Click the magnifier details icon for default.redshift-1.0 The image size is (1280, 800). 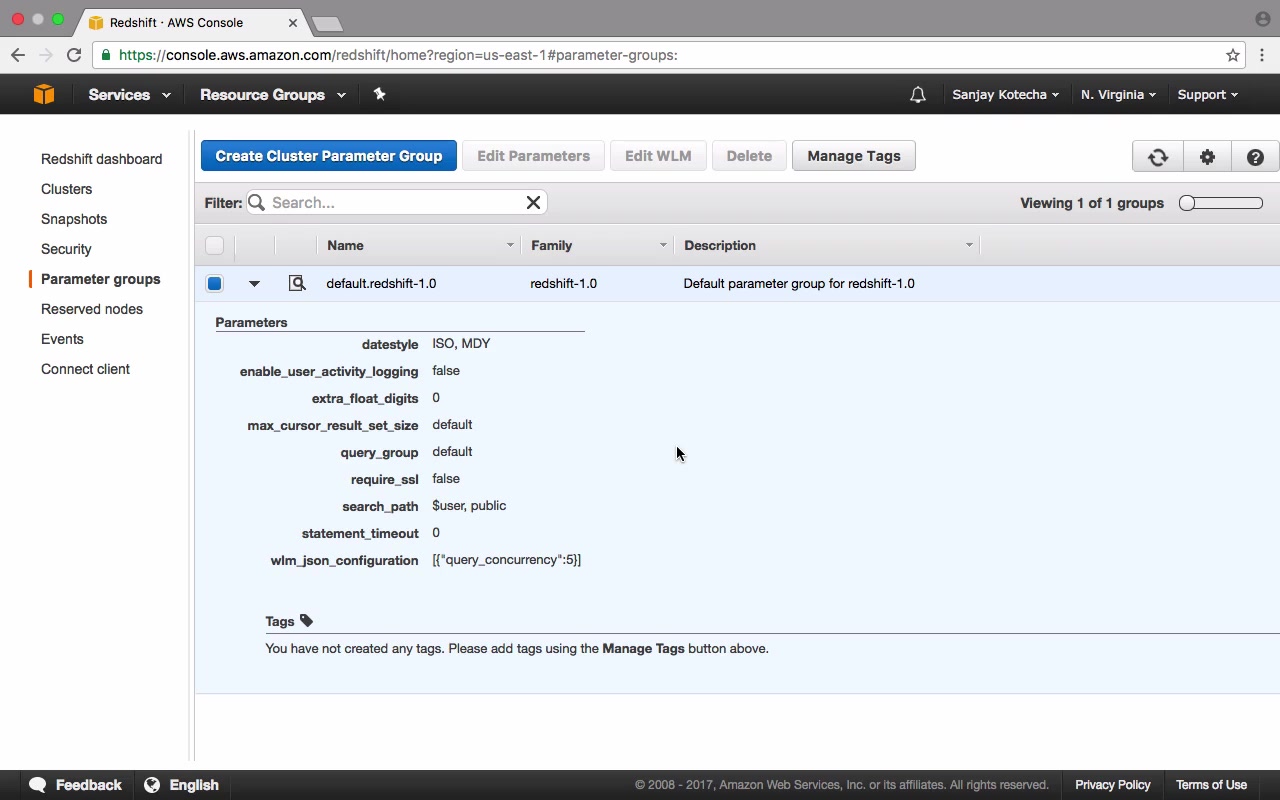pyautogui.click(x=297, y=283)
